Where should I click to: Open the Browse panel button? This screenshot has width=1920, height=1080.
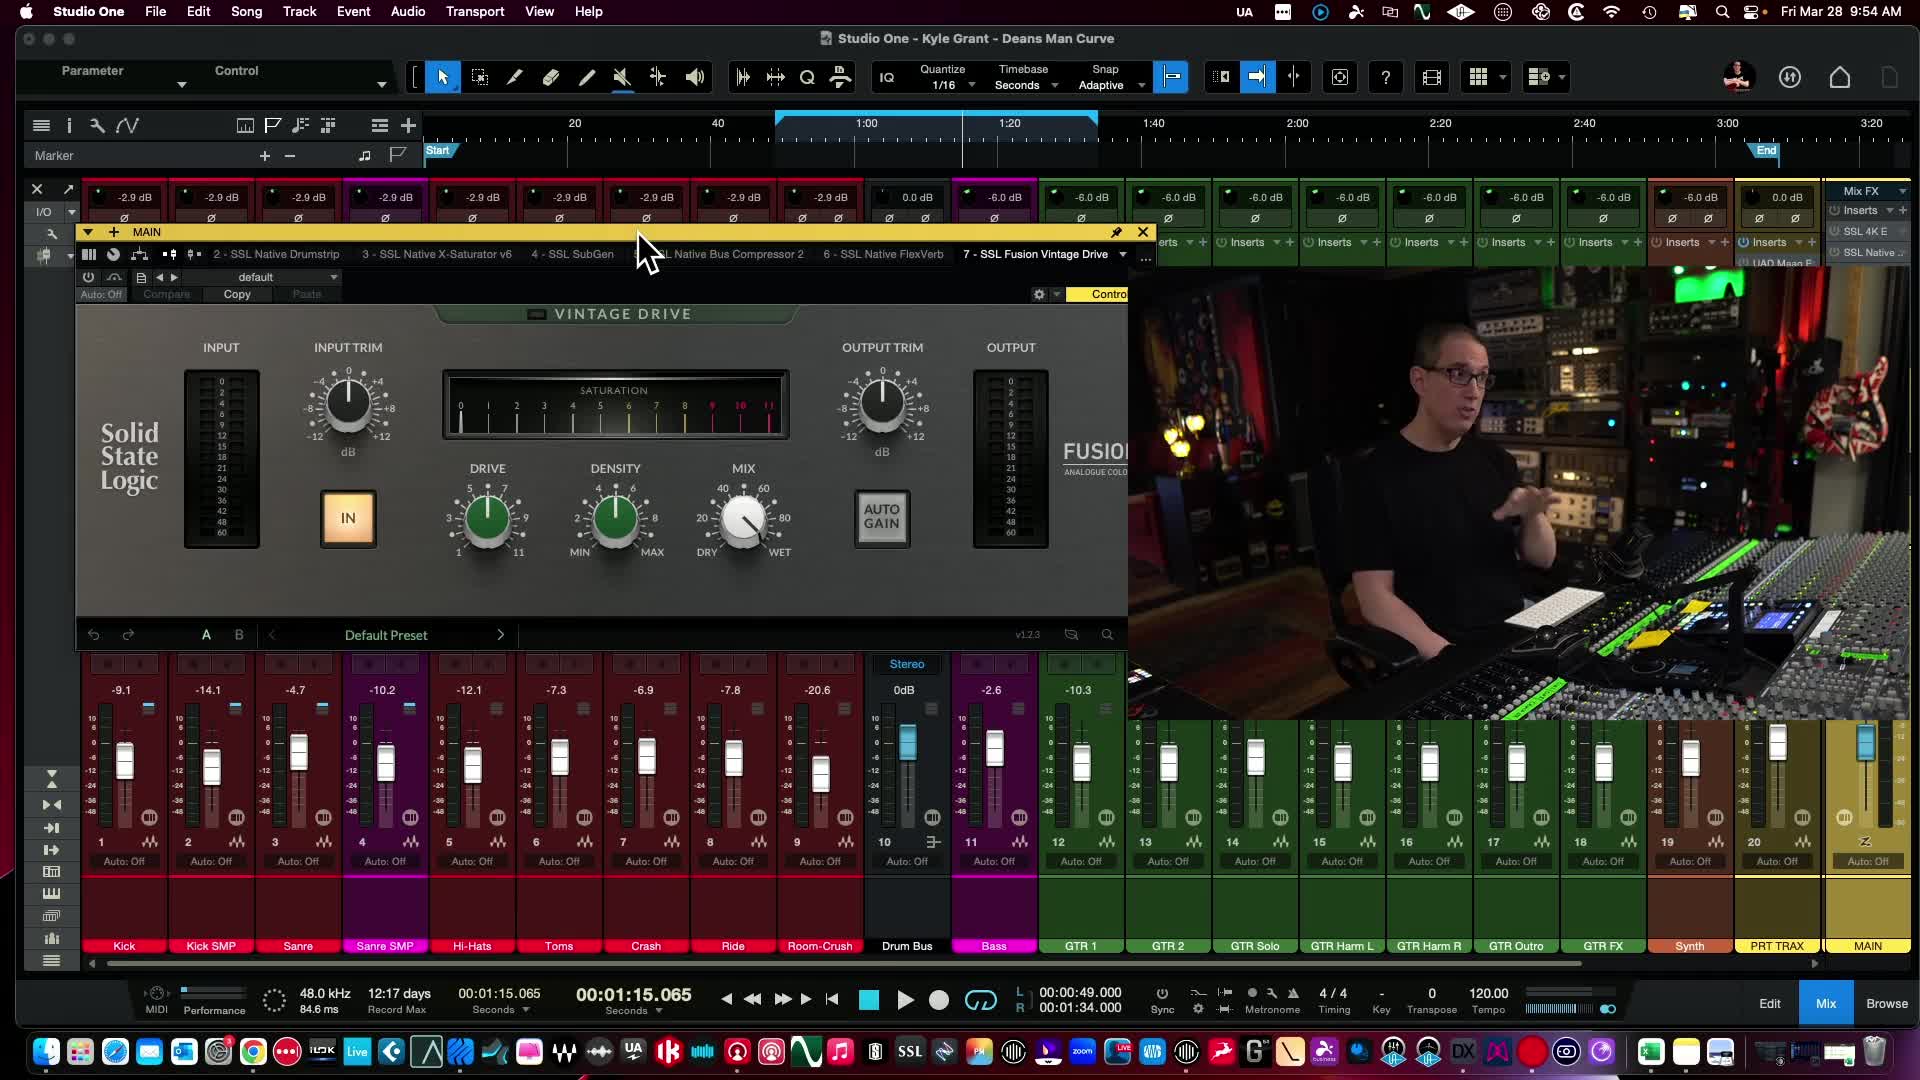[x=1887, y=1003]
